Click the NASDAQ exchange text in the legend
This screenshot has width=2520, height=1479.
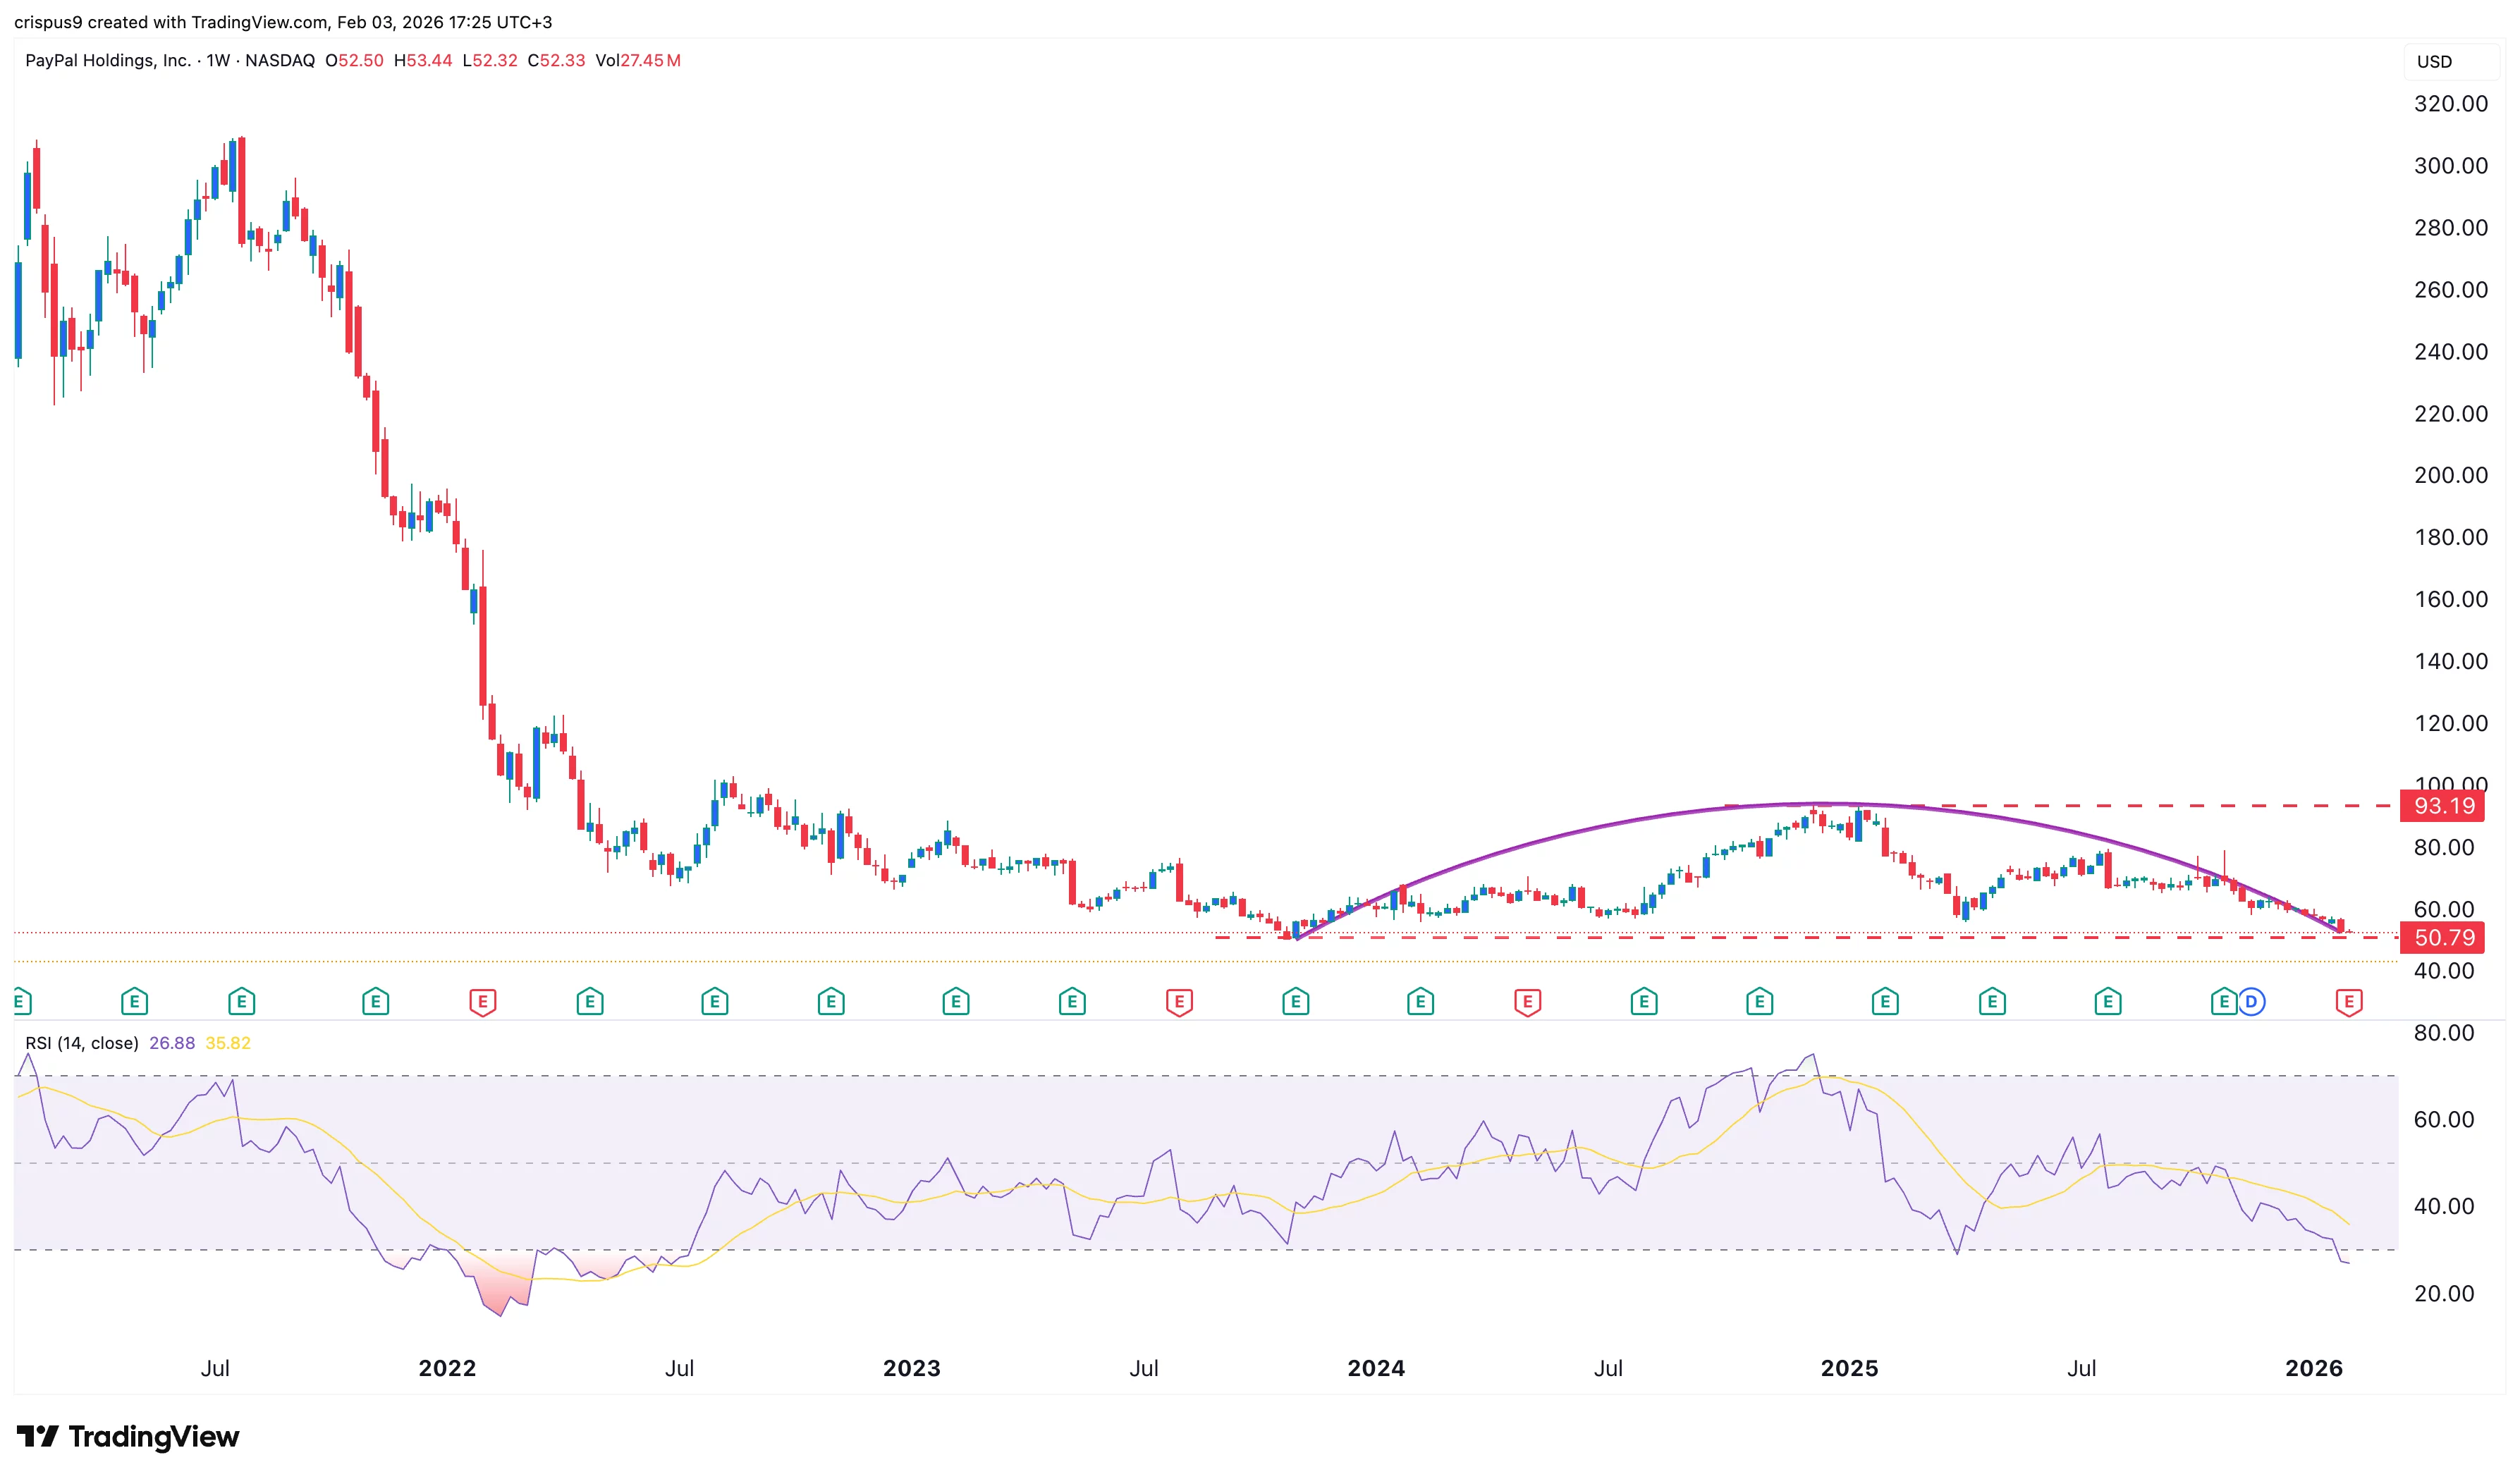coord(281,60)
